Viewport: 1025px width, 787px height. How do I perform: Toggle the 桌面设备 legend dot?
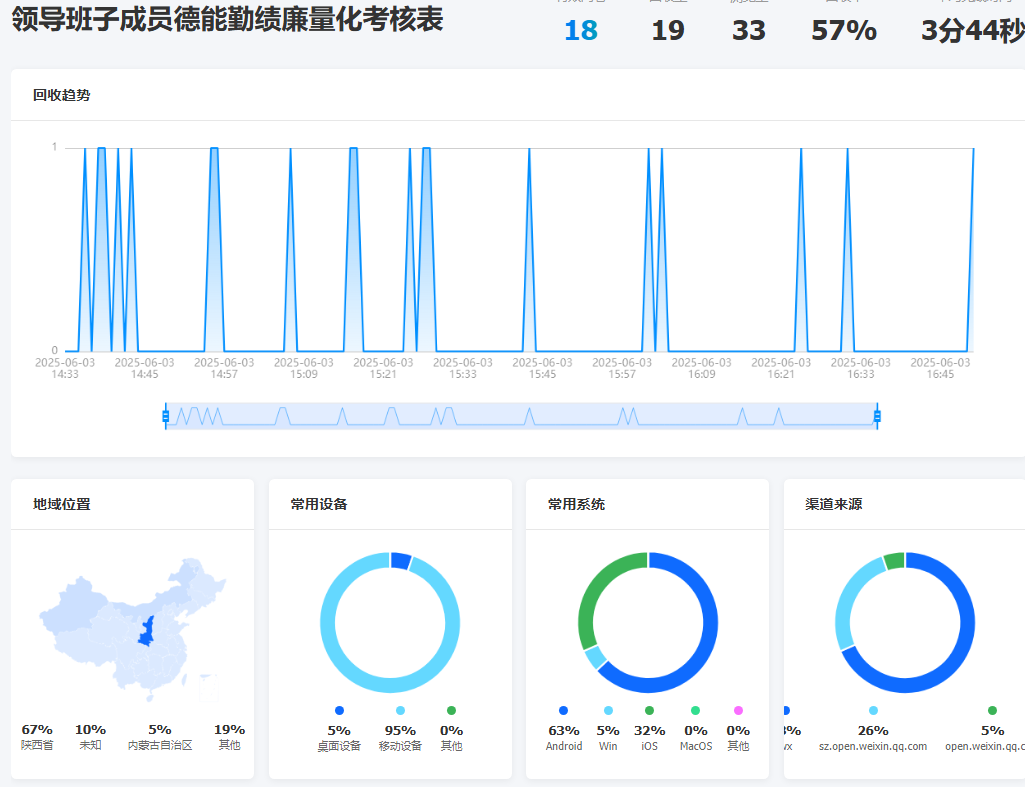[x=339, y=711]
